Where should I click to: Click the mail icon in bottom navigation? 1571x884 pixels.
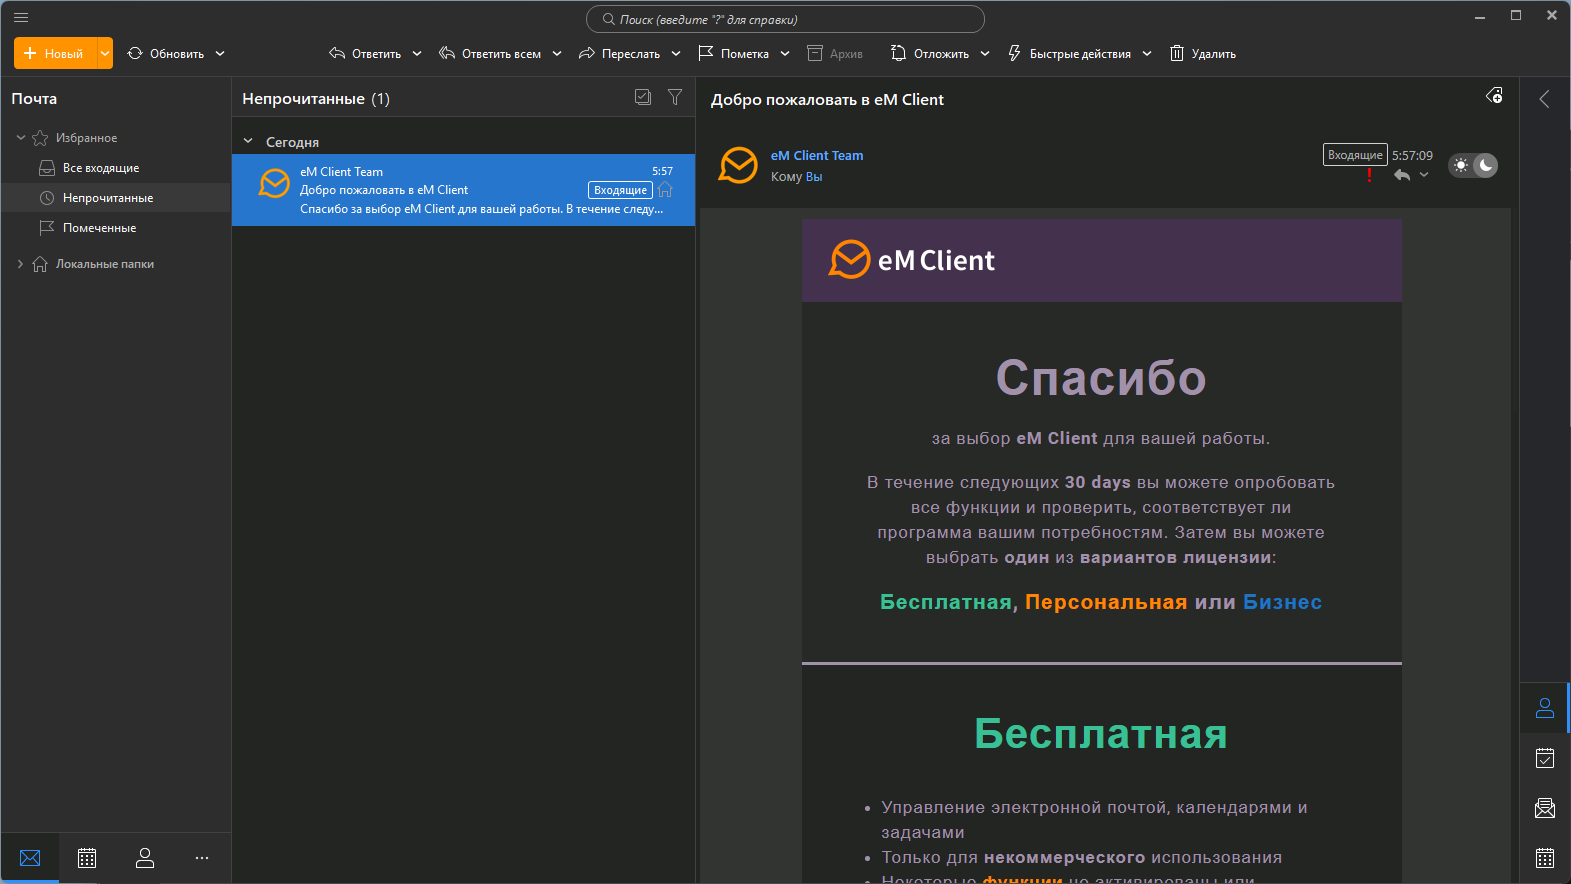(x=30, y=858)
